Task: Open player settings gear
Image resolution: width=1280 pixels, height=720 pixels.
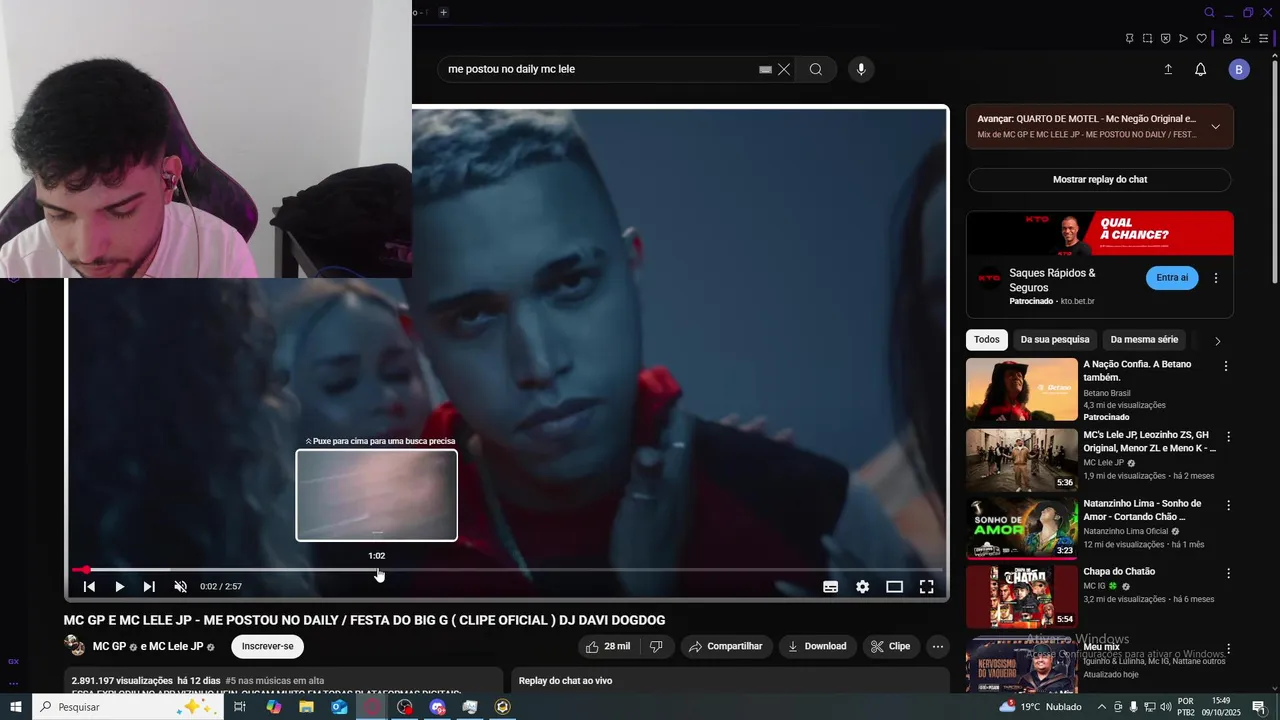Action: pyautogui.click(x=862, y=587)
